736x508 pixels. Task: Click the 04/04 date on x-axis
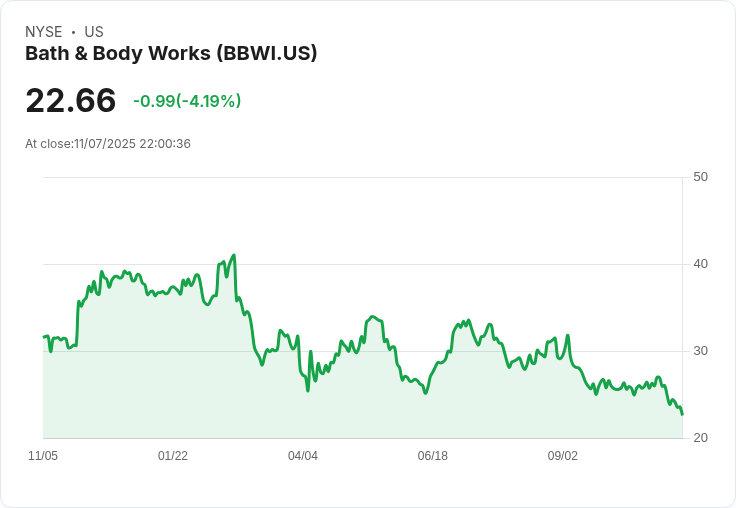(303, 456)
